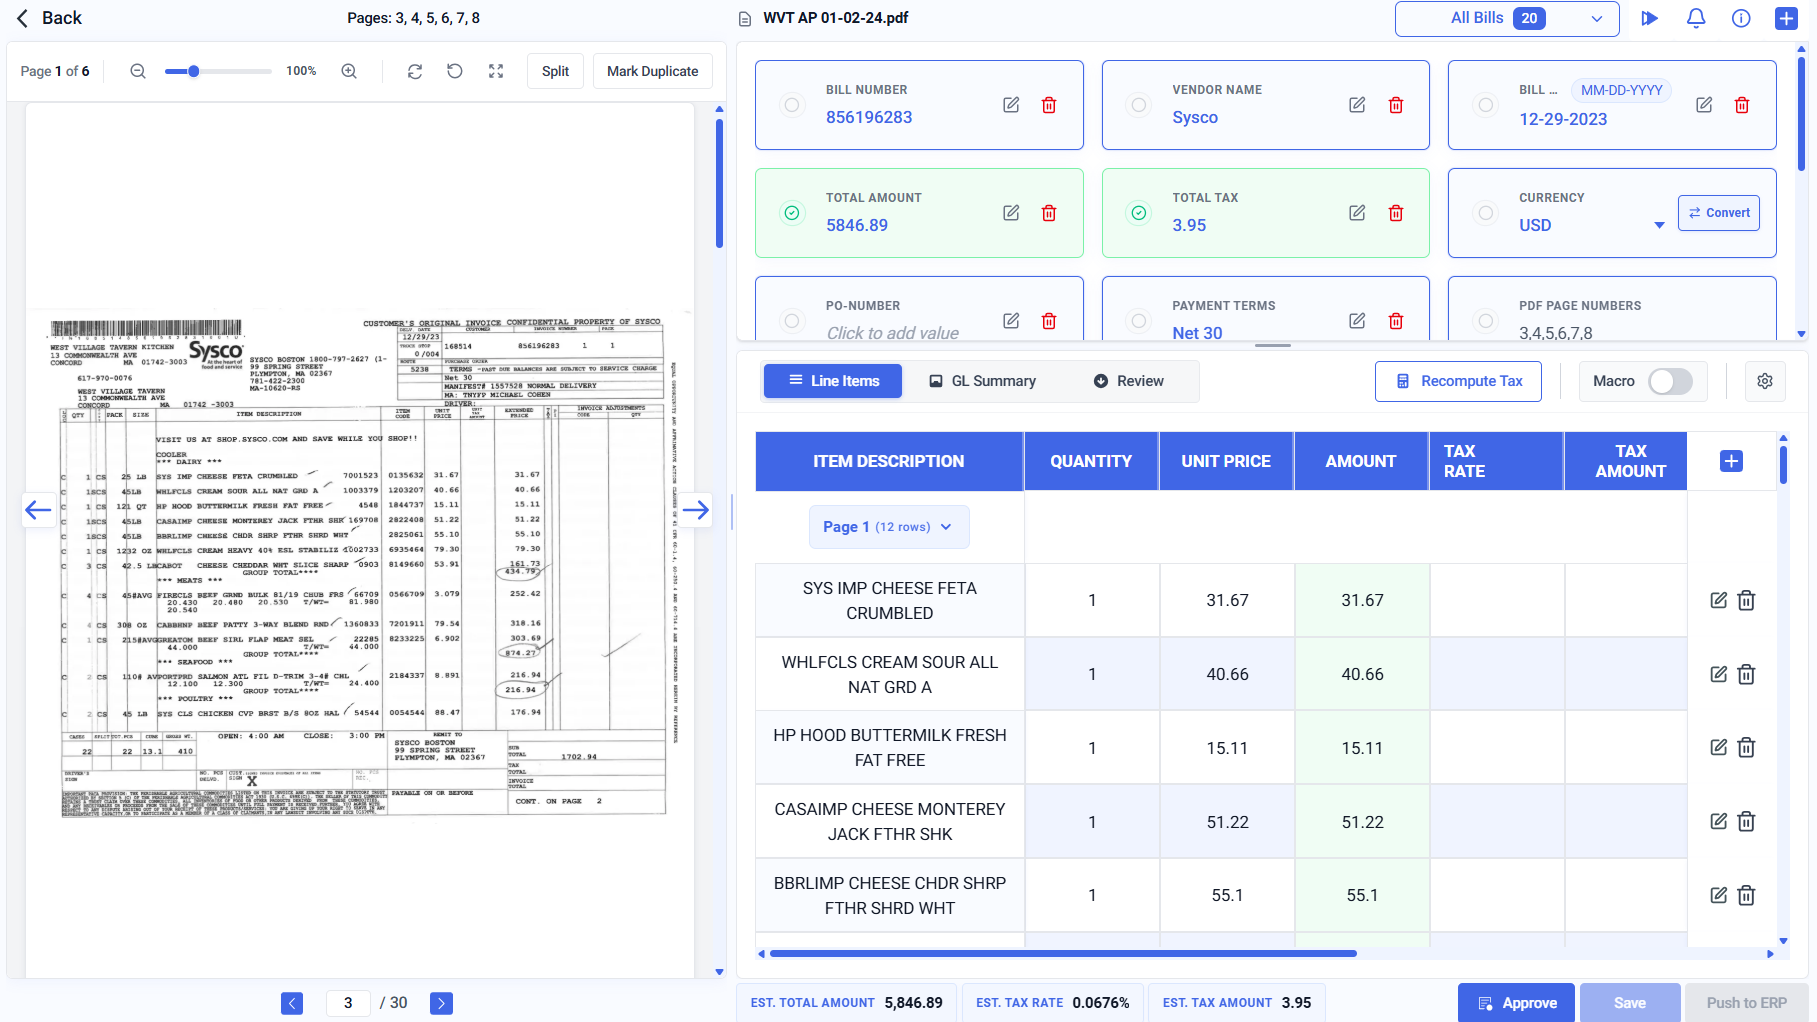
Task: Click the Convert currency button
Action: coord(1719,213)
